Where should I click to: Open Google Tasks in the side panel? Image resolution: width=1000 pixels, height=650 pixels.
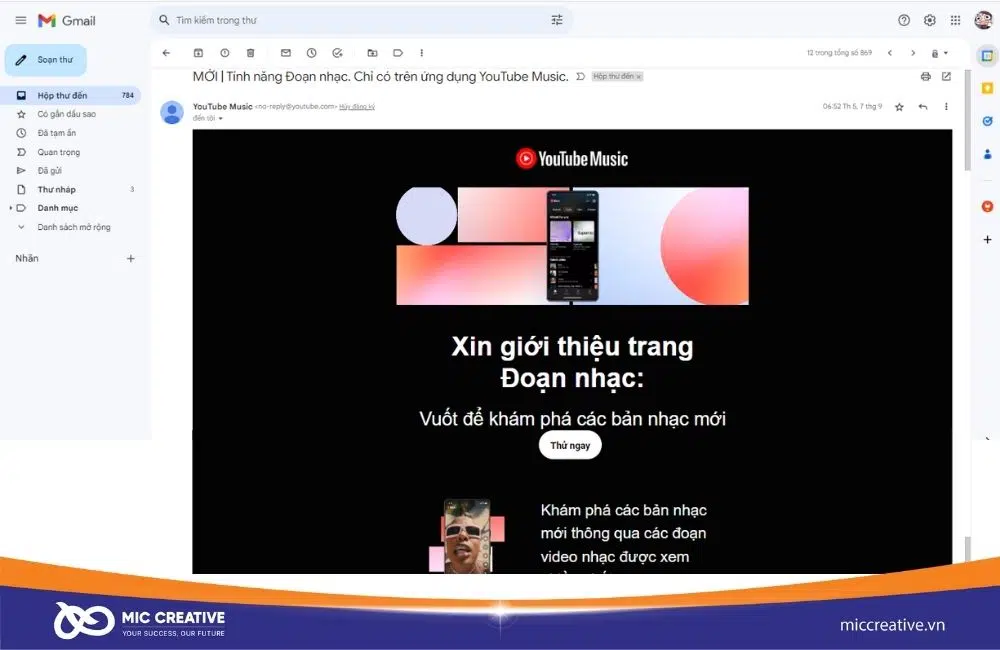pos(987,121)
